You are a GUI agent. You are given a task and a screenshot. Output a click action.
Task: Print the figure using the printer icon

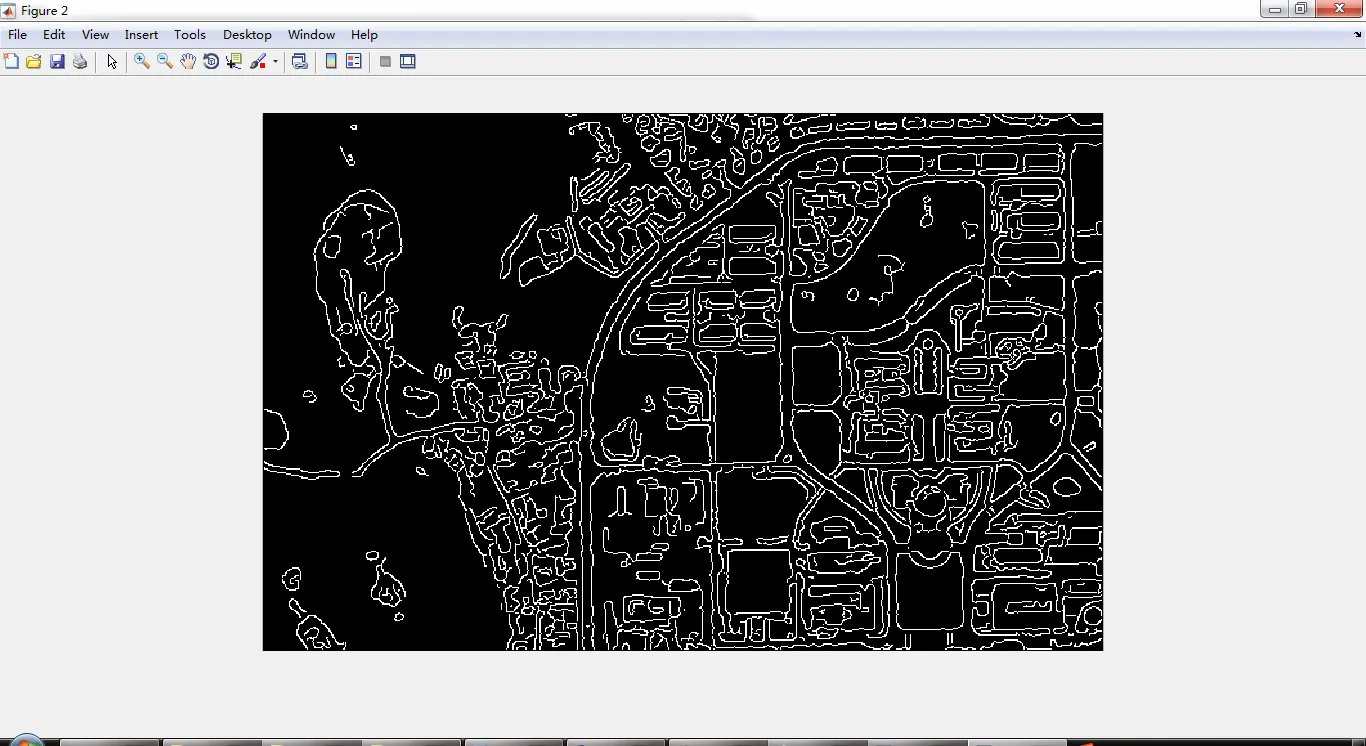80,62
